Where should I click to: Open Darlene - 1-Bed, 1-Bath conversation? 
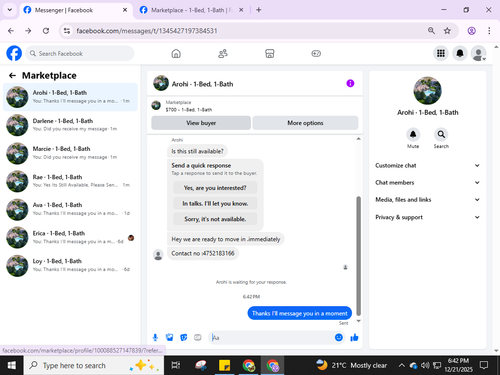[70, 125]
